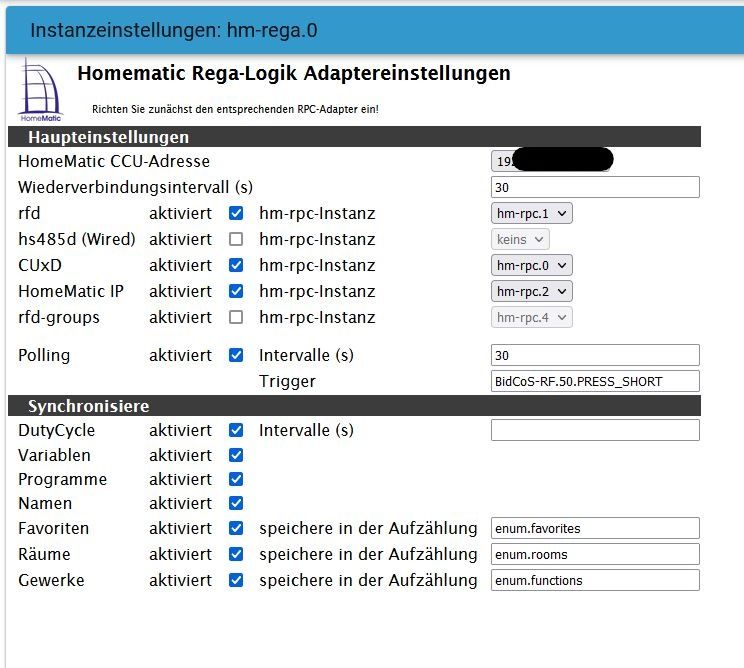
Task: Click the HomeMatic CCU-Adresse input field
Action: [551, 161]
